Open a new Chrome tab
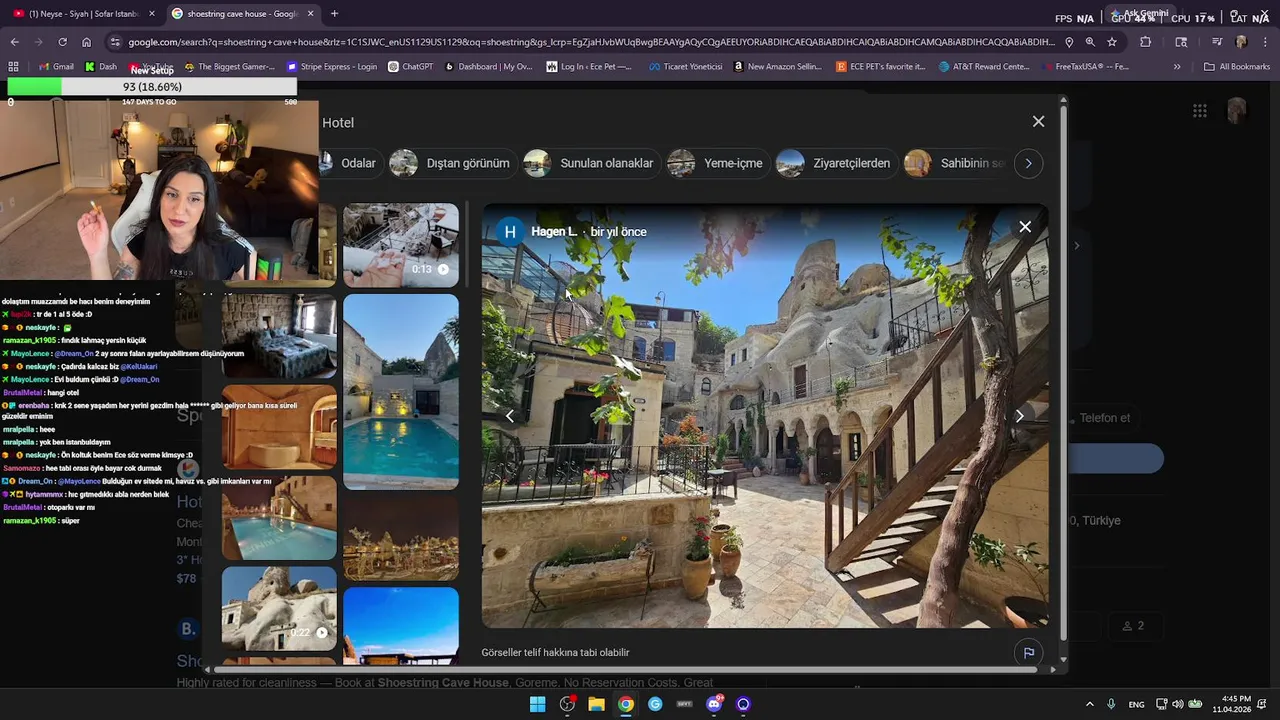The width and height of the screenshot is (1280, 720). (x=334, y=14)
